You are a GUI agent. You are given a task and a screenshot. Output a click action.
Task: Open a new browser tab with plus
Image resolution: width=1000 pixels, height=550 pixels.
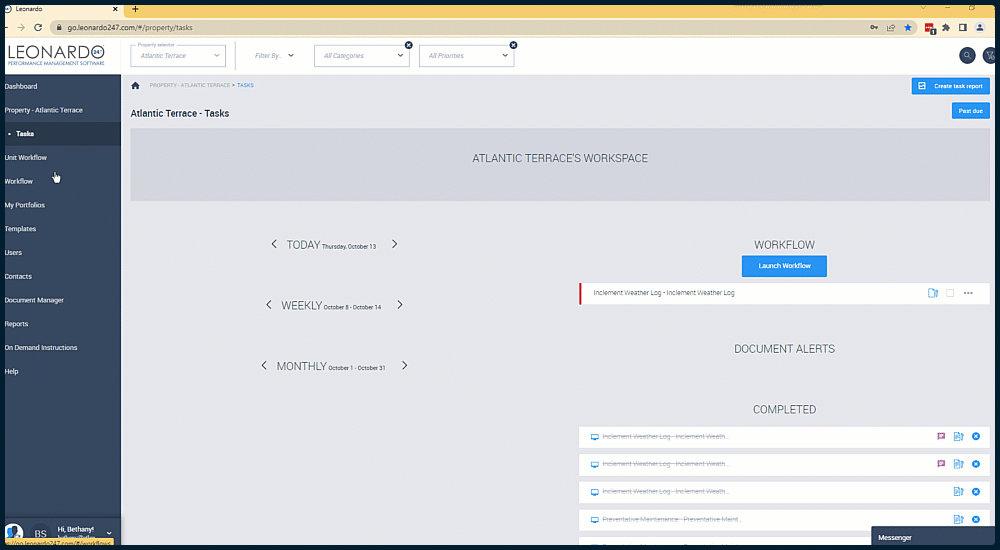[x=135, y=9]
